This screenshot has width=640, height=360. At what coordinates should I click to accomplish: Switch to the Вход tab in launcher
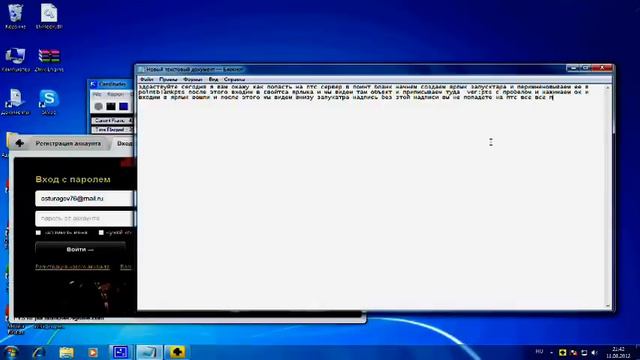[124, 143]
